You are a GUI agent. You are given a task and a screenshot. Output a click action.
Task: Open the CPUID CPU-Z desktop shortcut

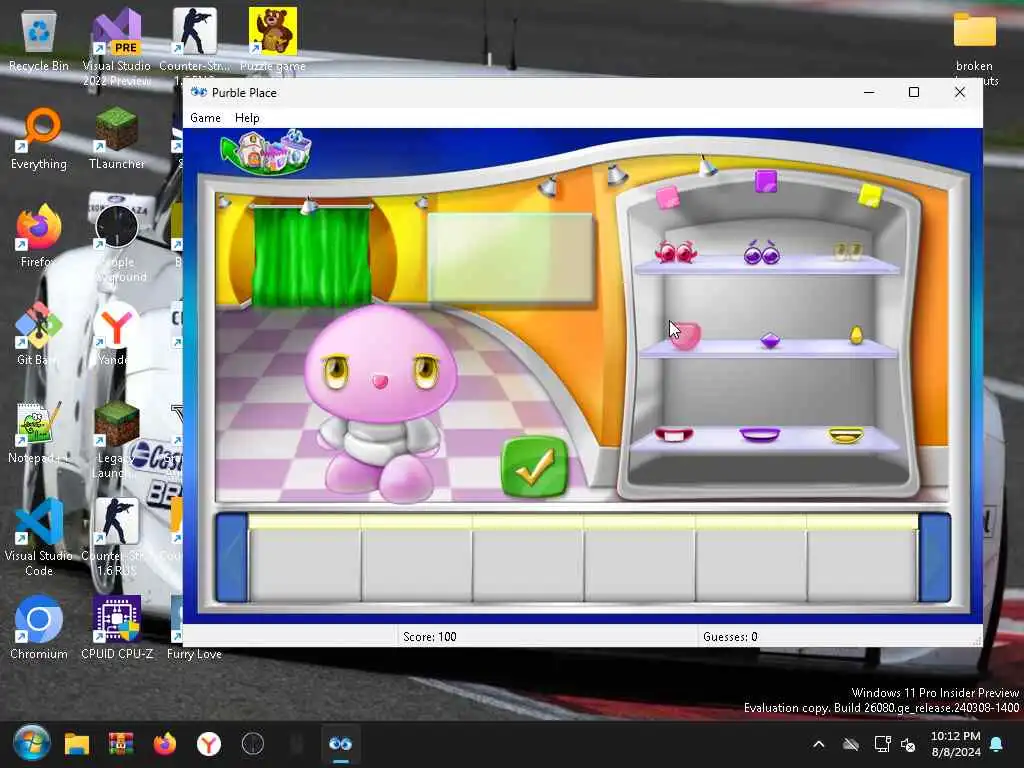[116, 628]
